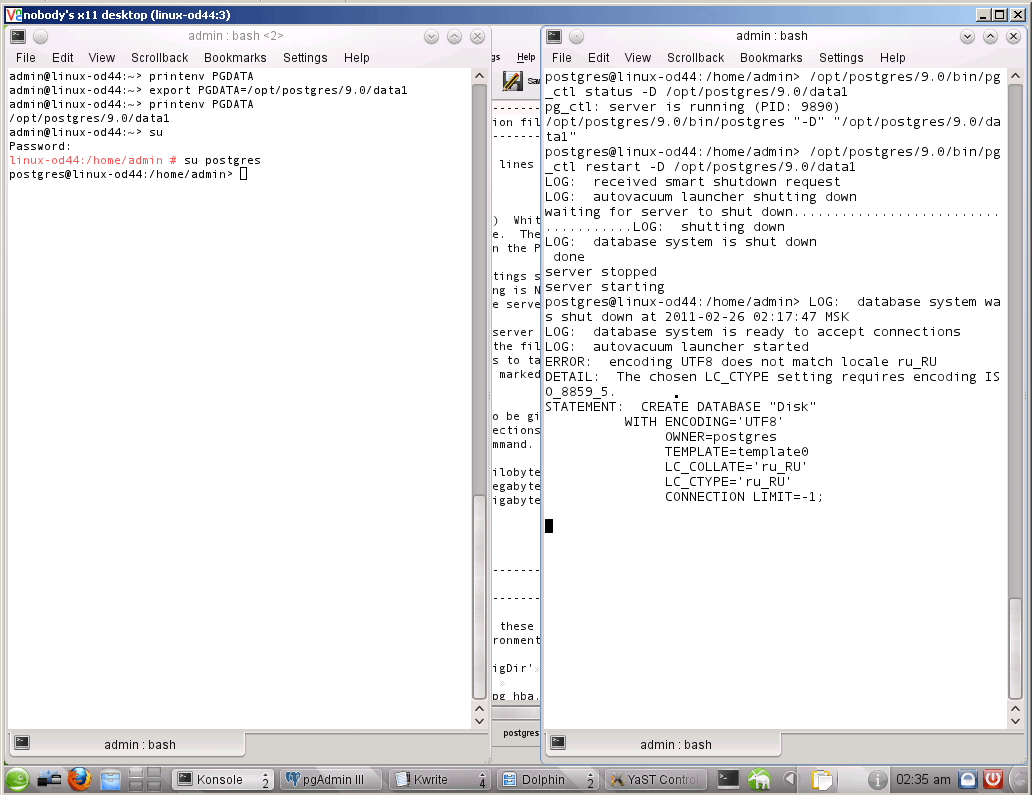
Task: Click the Konsole taskbar button
Action: click(222, 779)
